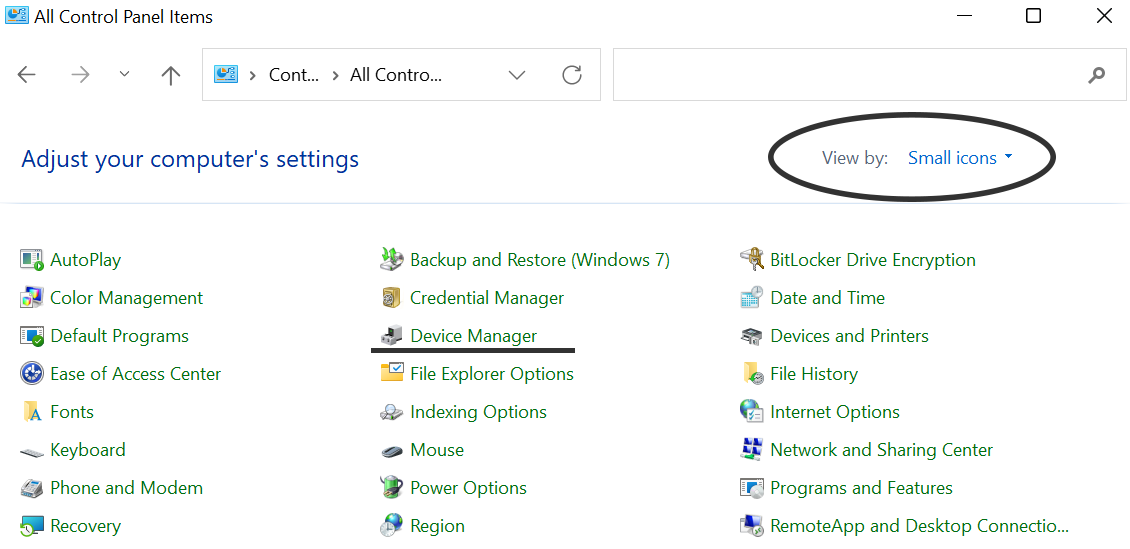The width and height of the screenshot is (1130, 549).
Task: Expand the address bar history dropdown
Action: pyautogui.click(x=517, y=75)
